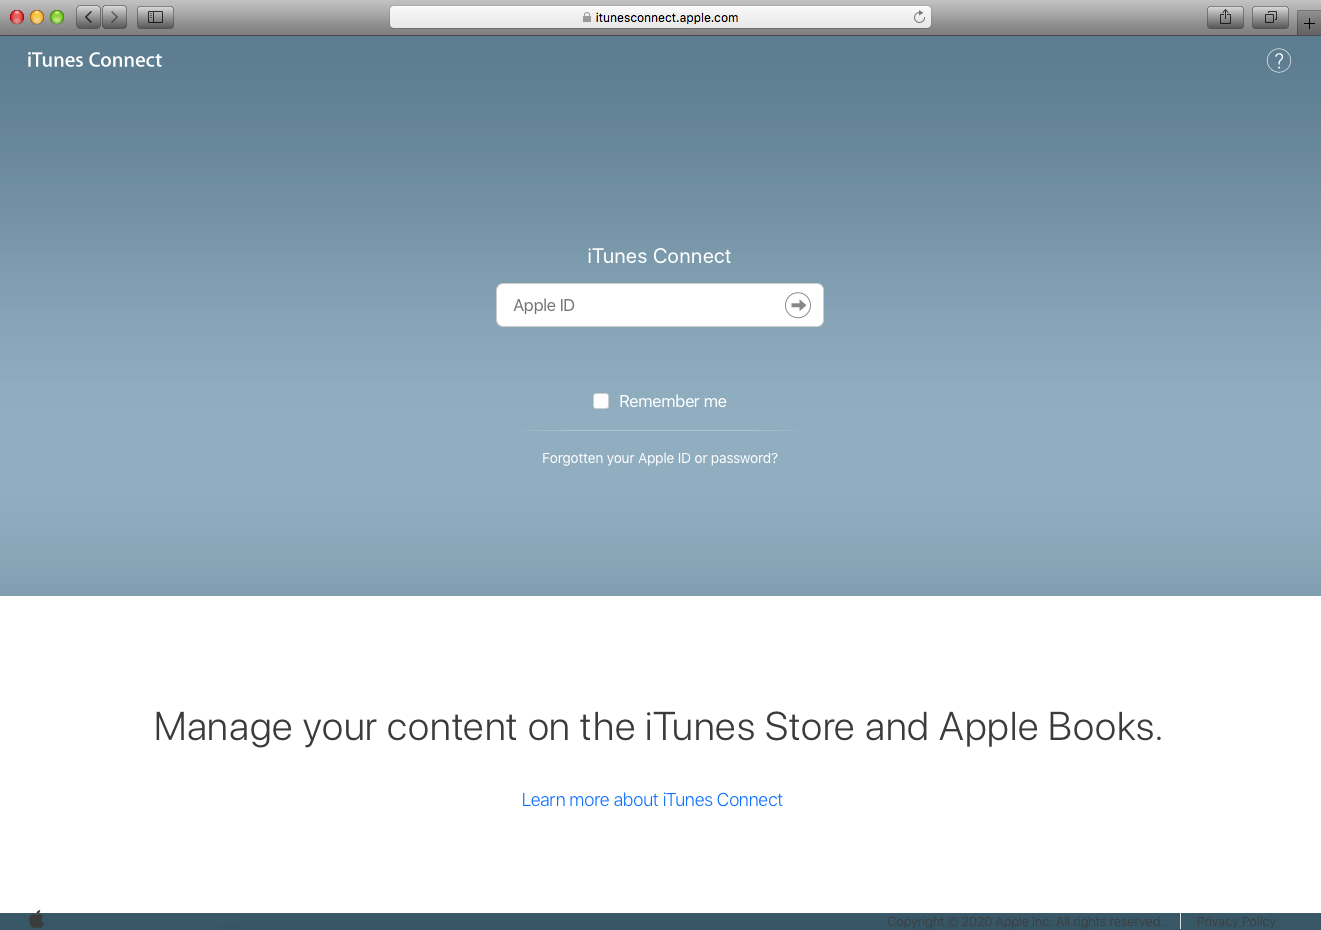Close the Safari window with the red button
Screen dimensions: 1321x930
pos(17,17)
